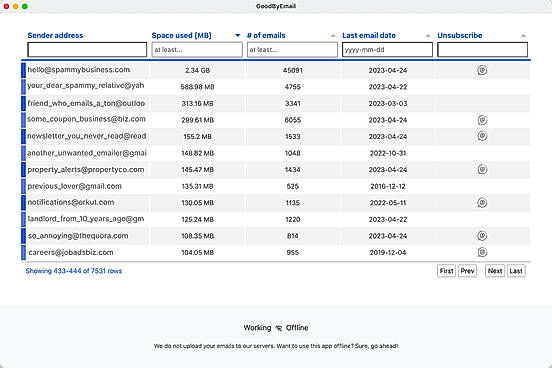Click 'Showing 433-444 of 7531 rows' text
This screenshot has height=368, width=552.
74,271
